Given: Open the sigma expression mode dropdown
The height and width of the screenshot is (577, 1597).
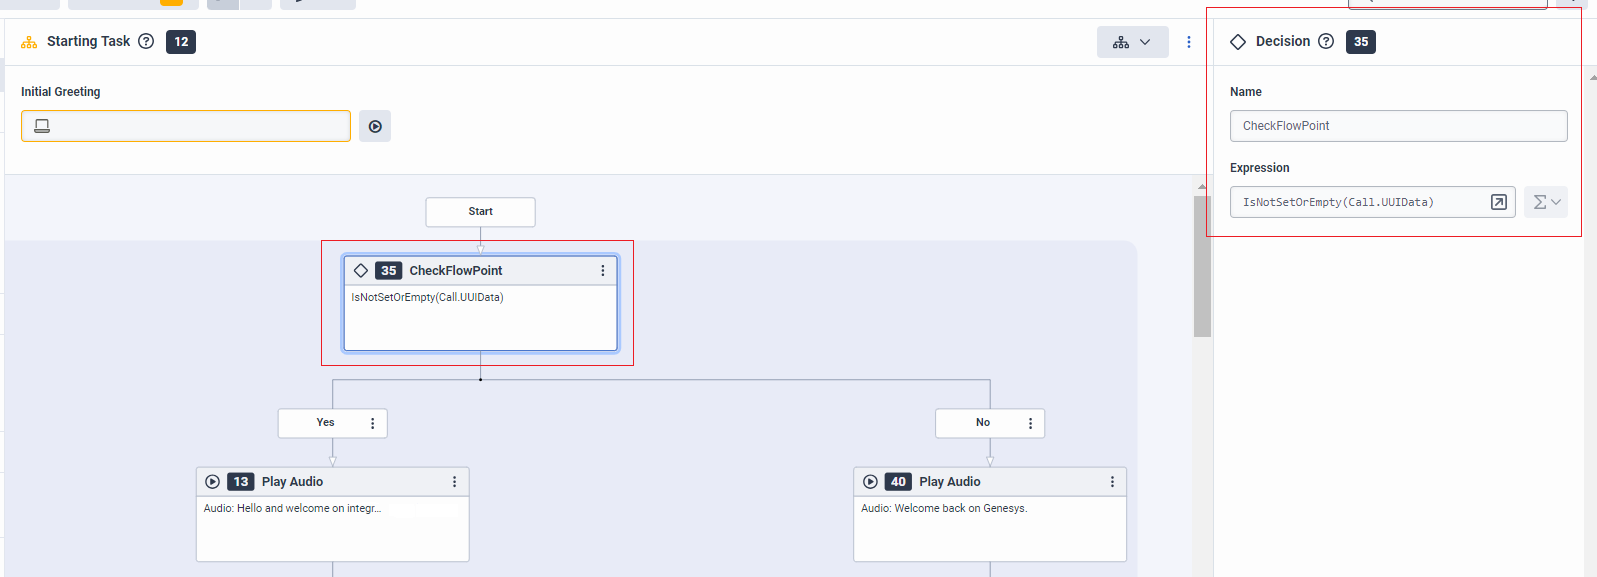Looking at the screenshot, I should (1546, 202).
